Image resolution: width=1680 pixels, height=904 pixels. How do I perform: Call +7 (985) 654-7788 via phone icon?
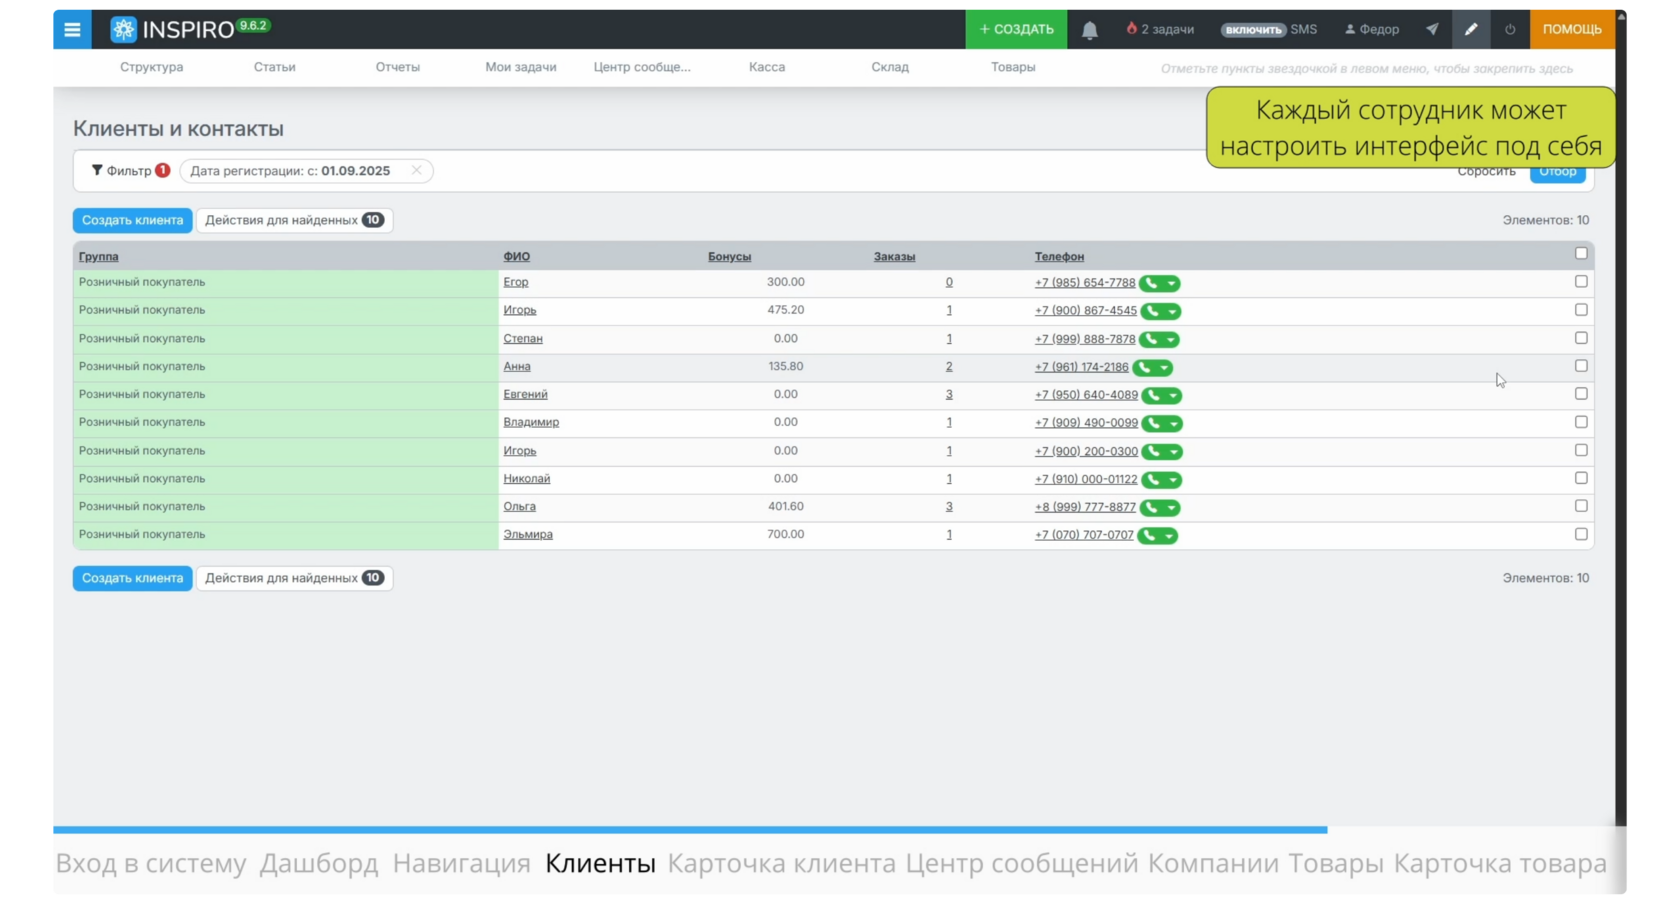pyautogui.click(x=1151, y=284)
